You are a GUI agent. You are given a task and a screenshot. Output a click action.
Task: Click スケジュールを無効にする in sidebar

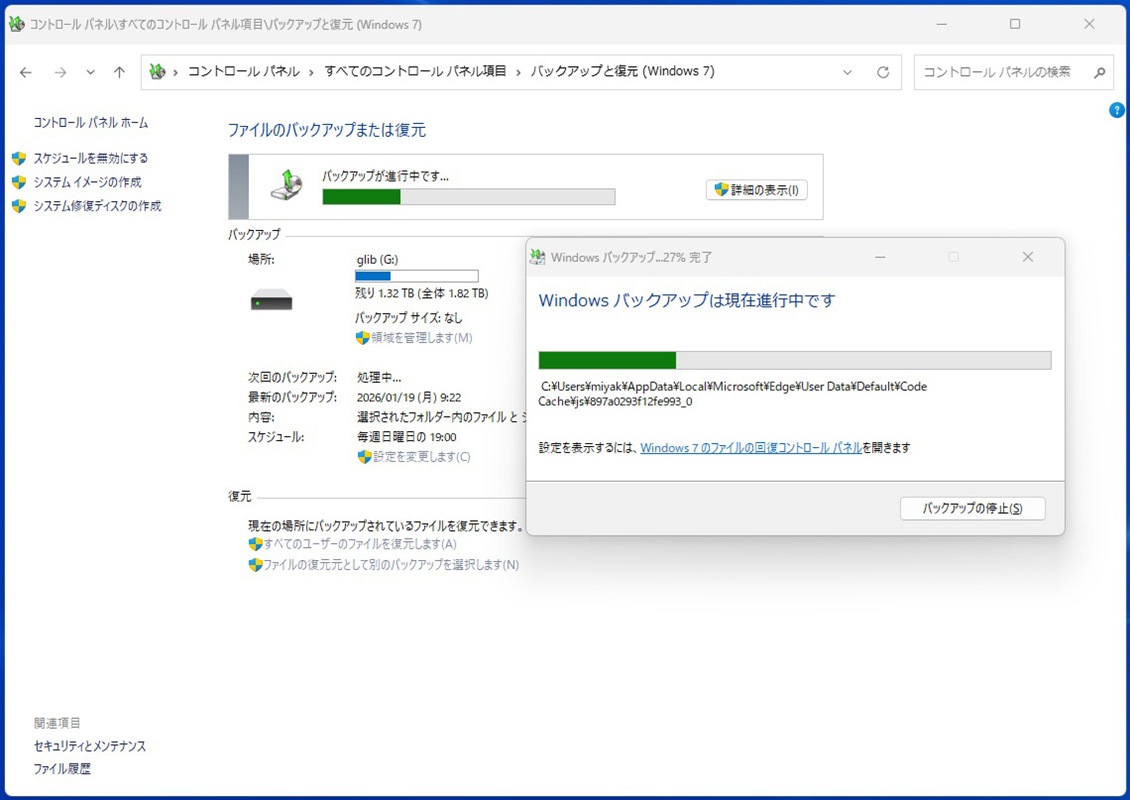click(91, 158)
